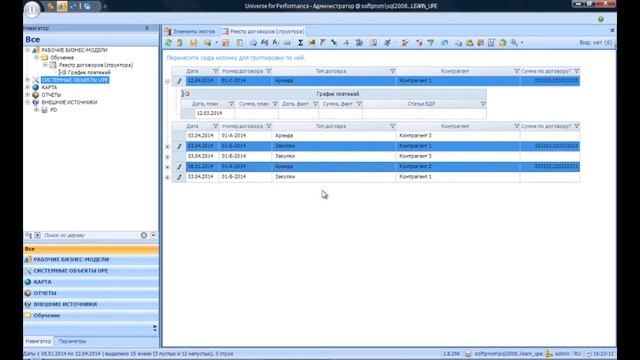Click the filter icon in the Дата, факт column

[x=316, y=104]
